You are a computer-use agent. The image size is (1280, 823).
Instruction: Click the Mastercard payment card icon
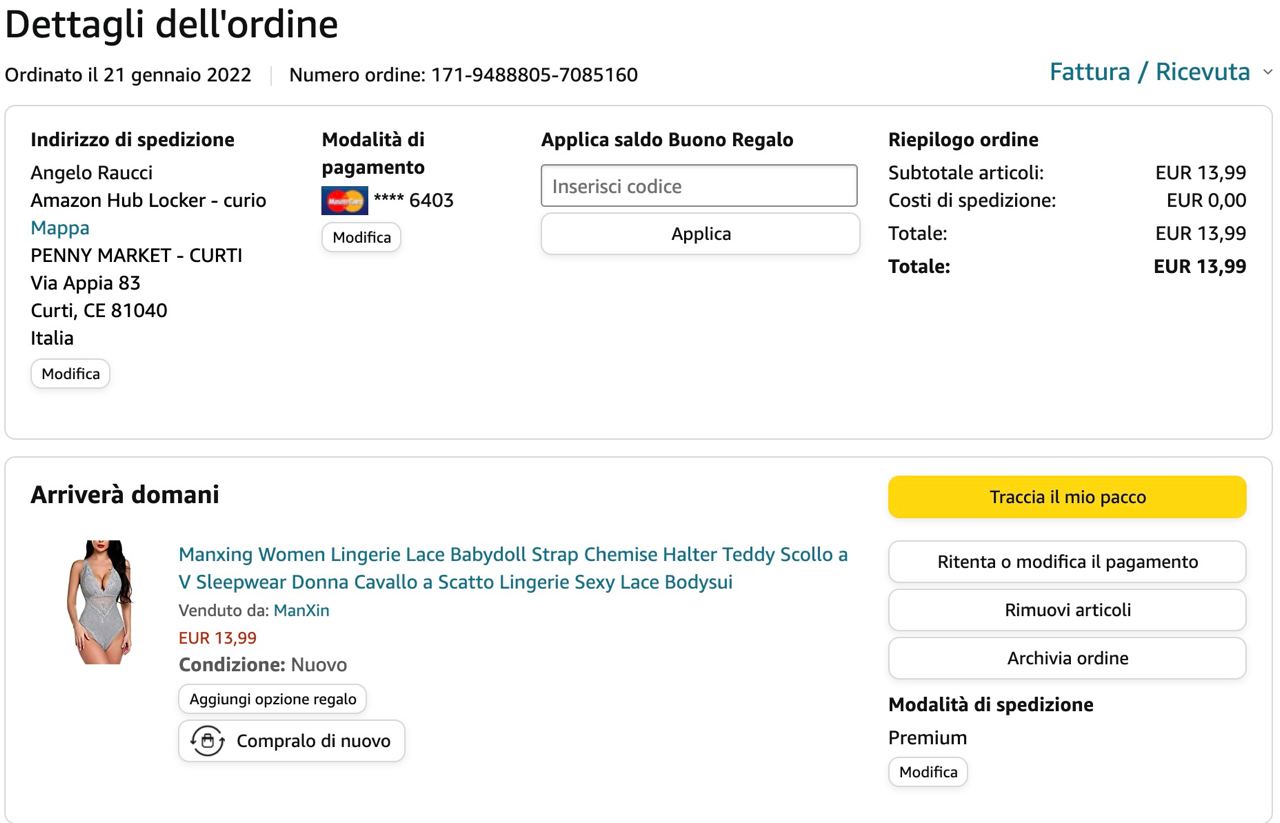point(344,200)
